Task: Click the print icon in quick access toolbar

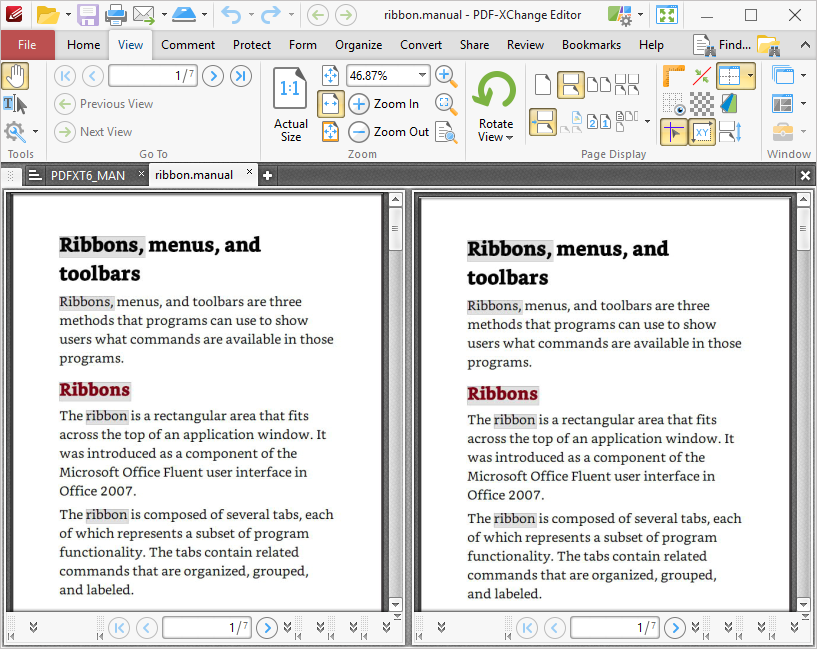Action: (x=116, y=15)
